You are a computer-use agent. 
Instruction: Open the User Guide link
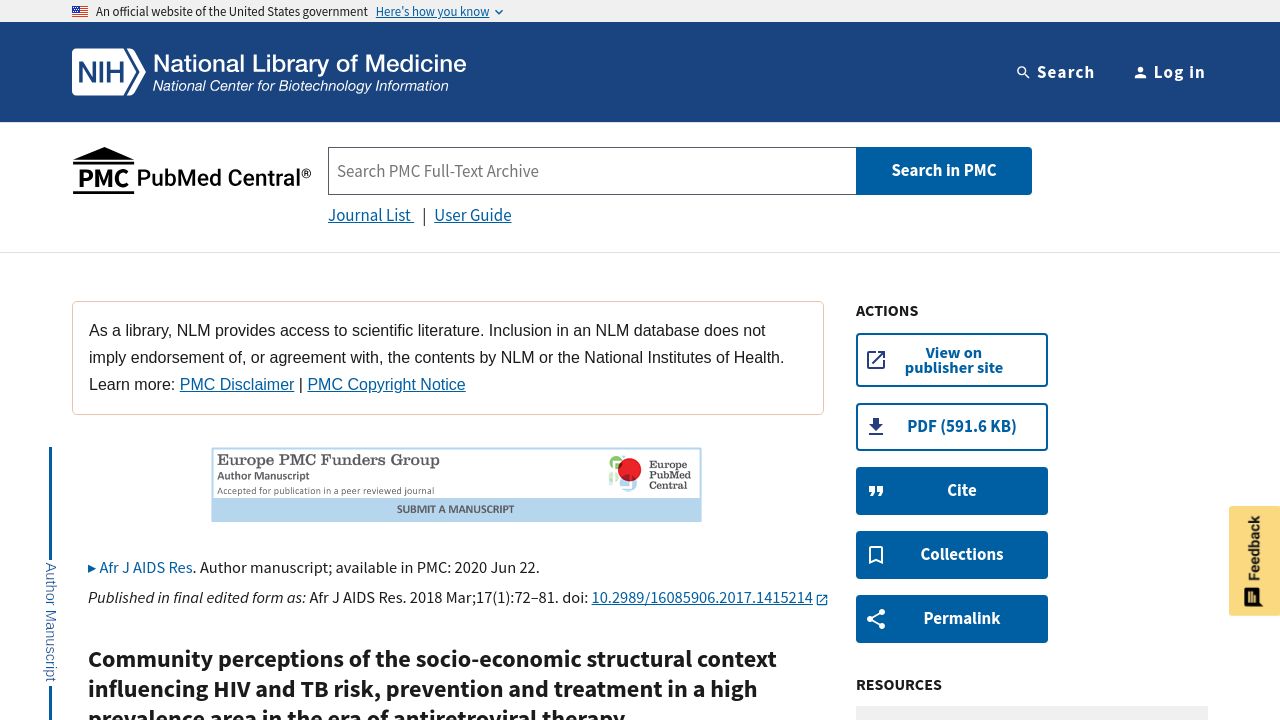click(x=473, y=215)
